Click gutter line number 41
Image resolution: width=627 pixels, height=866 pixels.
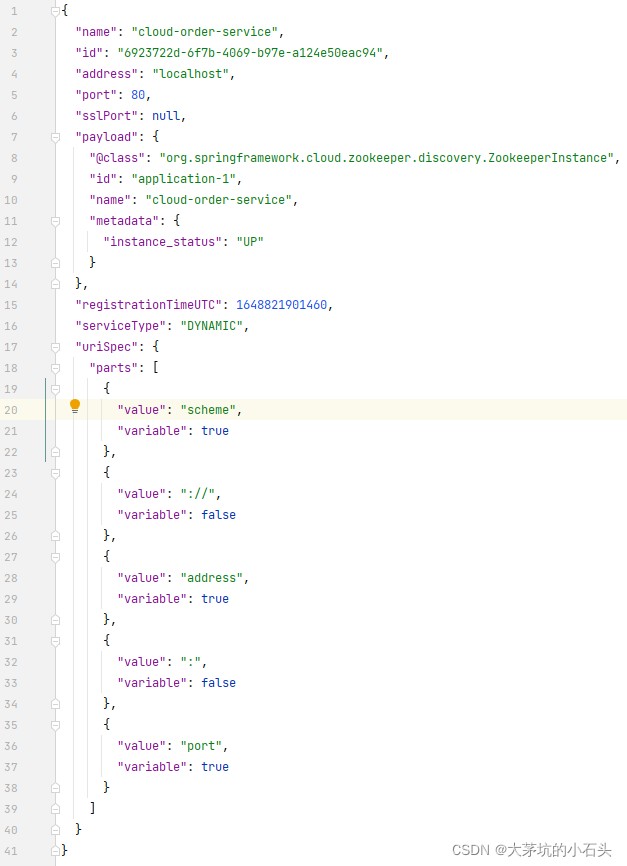point(11,851)
